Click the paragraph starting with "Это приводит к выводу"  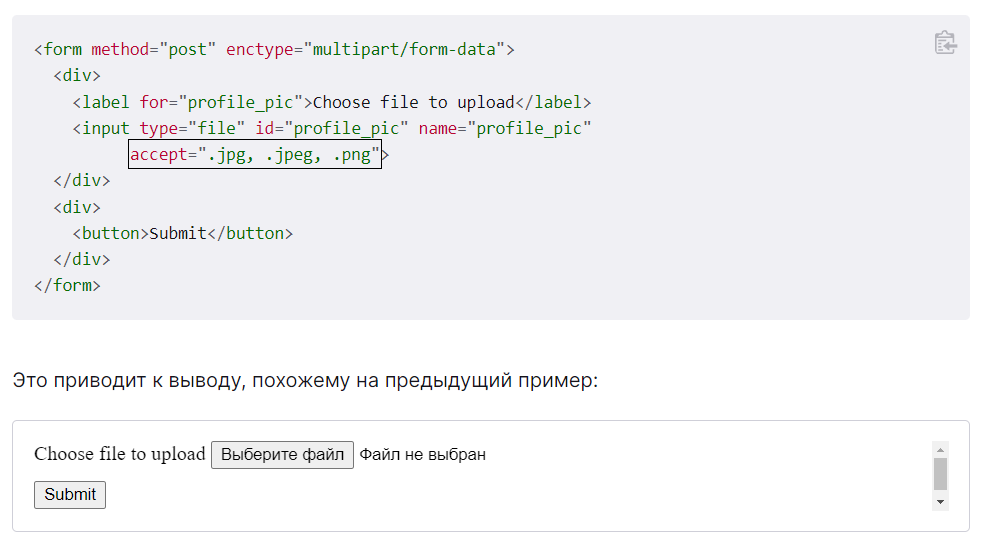[x=305, y=381]
